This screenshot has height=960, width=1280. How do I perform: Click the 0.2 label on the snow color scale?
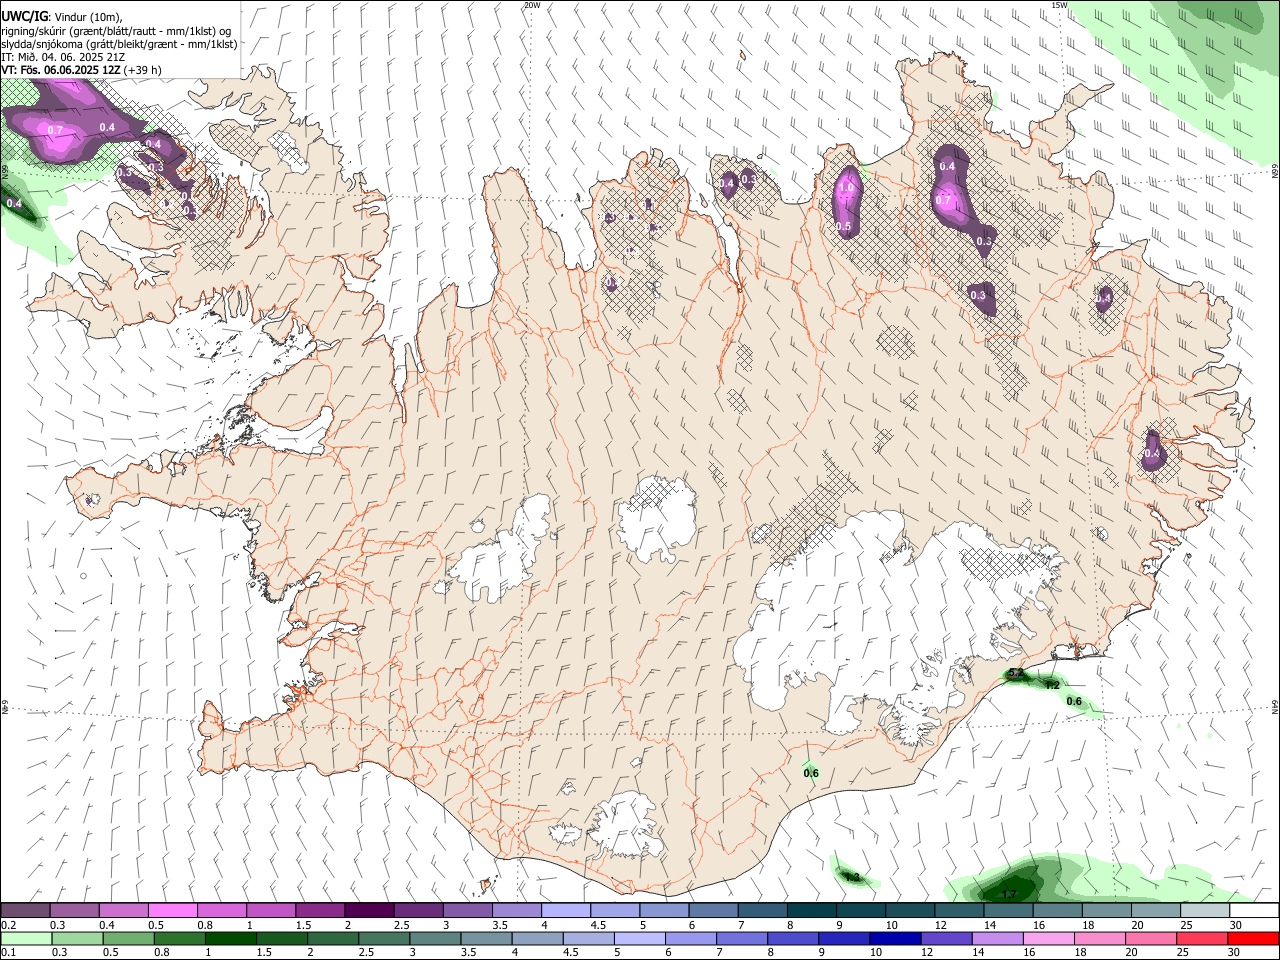10,925
